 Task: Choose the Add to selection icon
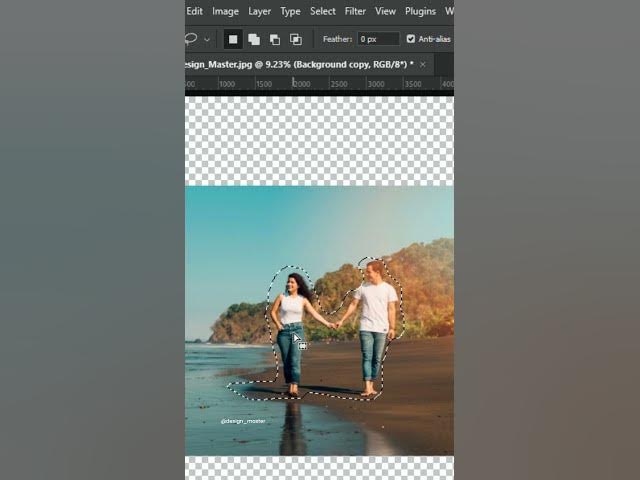(x=254, y=39)
